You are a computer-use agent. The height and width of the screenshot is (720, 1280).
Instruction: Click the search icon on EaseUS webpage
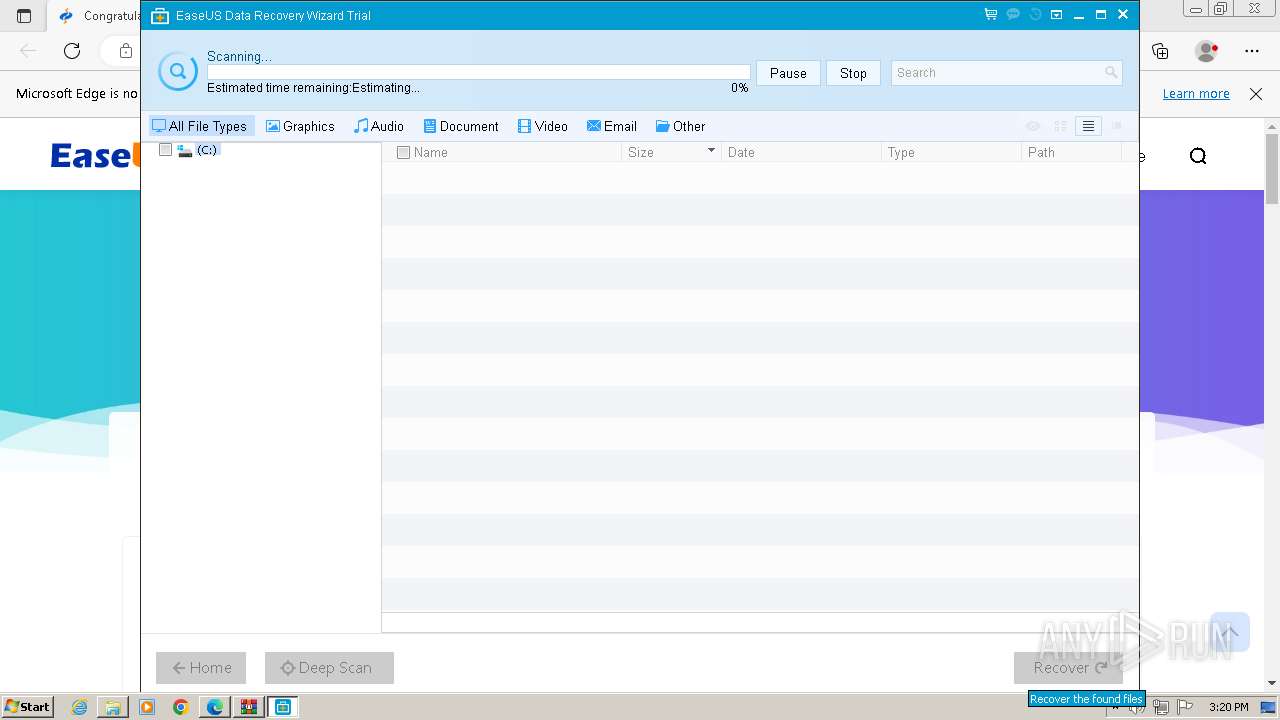(1198, 156)
